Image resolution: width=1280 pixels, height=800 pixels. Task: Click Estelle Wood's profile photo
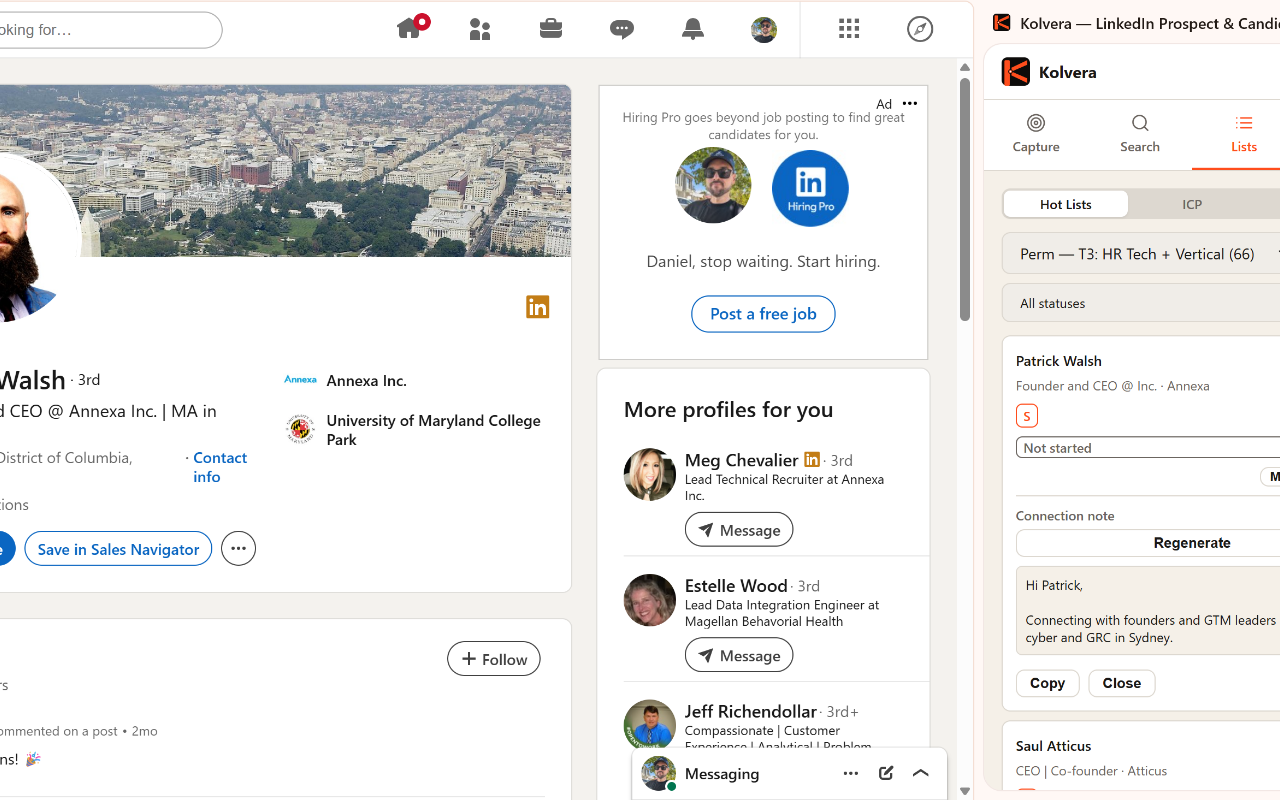coord(650,600)
